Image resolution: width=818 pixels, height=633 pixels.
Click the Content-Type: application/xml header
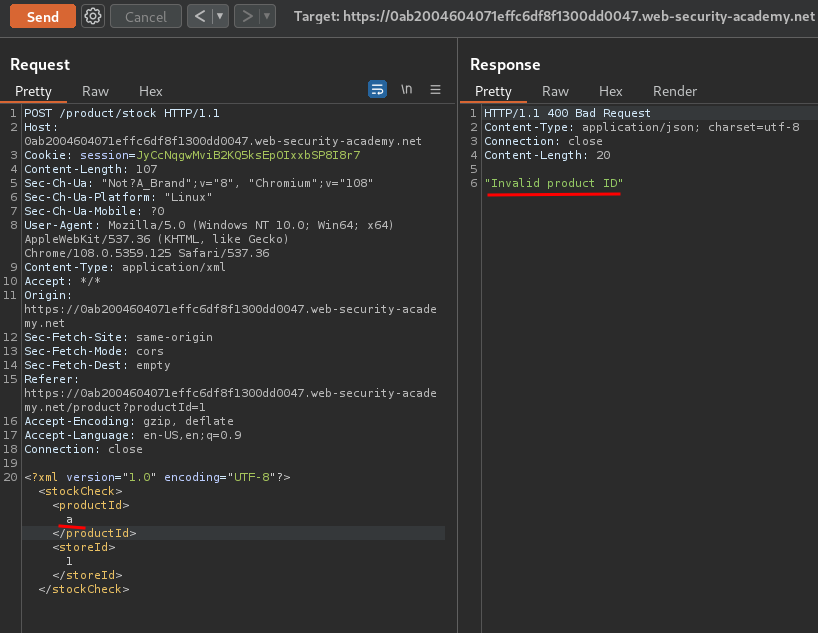[x=125, y=267]
